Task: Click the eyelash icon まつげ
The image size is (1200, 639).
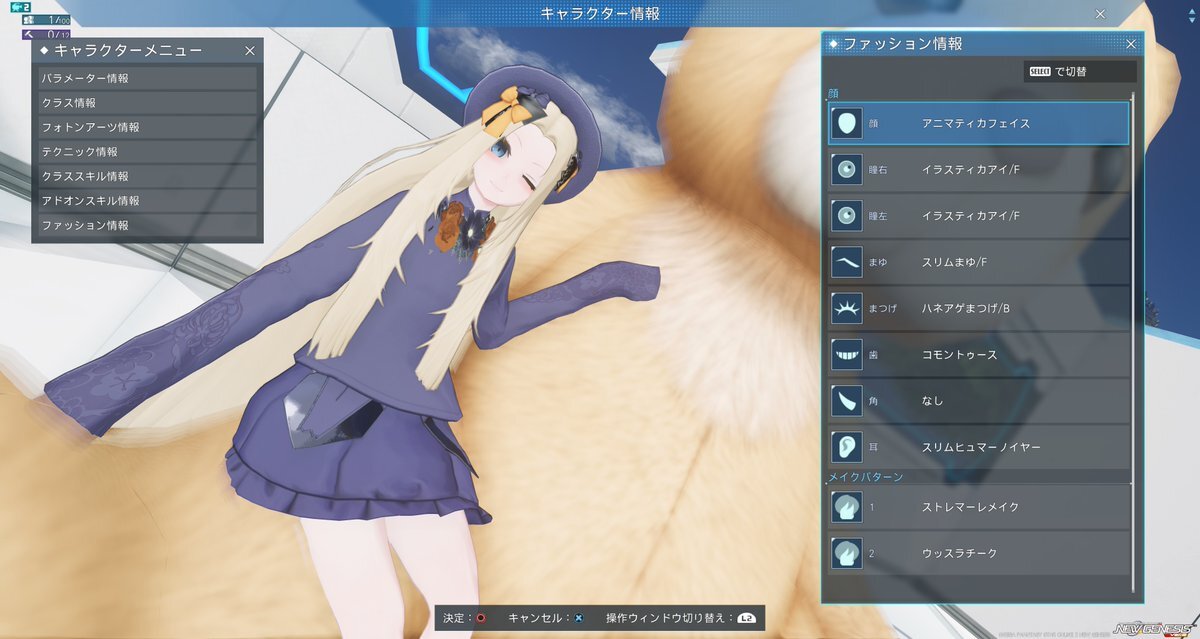Action: [x=847, y=308]
